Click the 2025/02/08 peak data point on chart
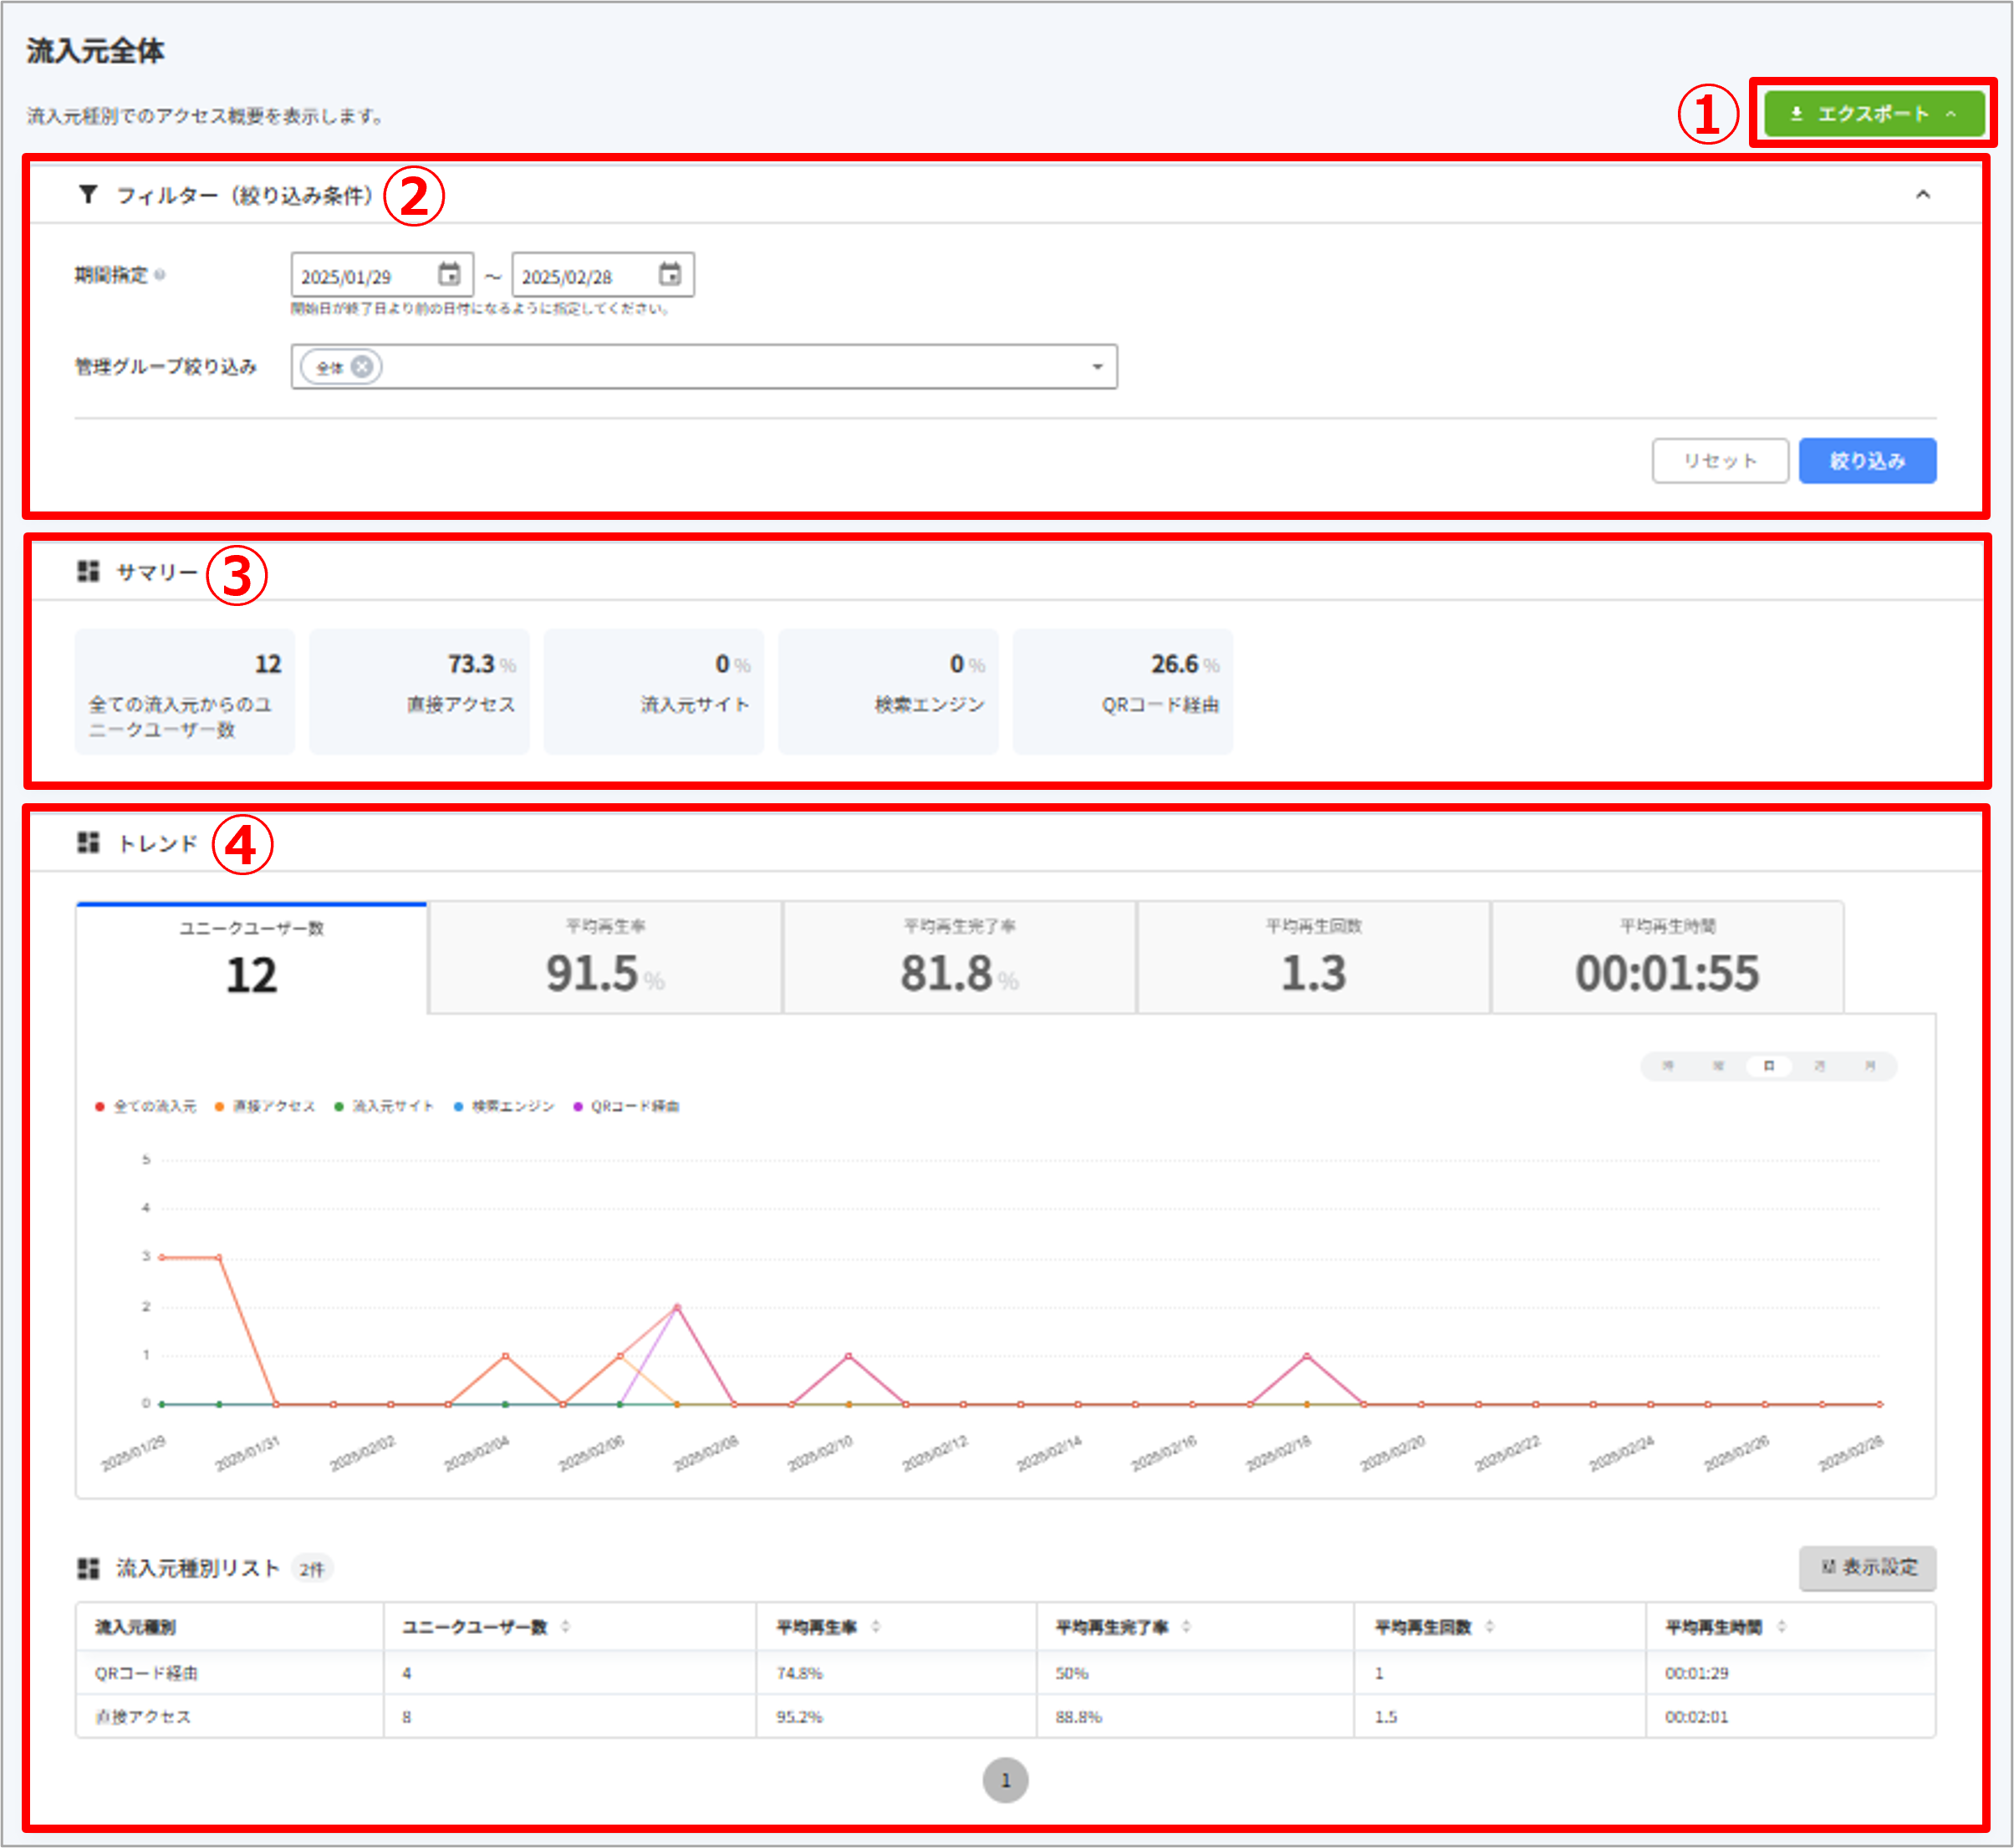 point(677,1307)
